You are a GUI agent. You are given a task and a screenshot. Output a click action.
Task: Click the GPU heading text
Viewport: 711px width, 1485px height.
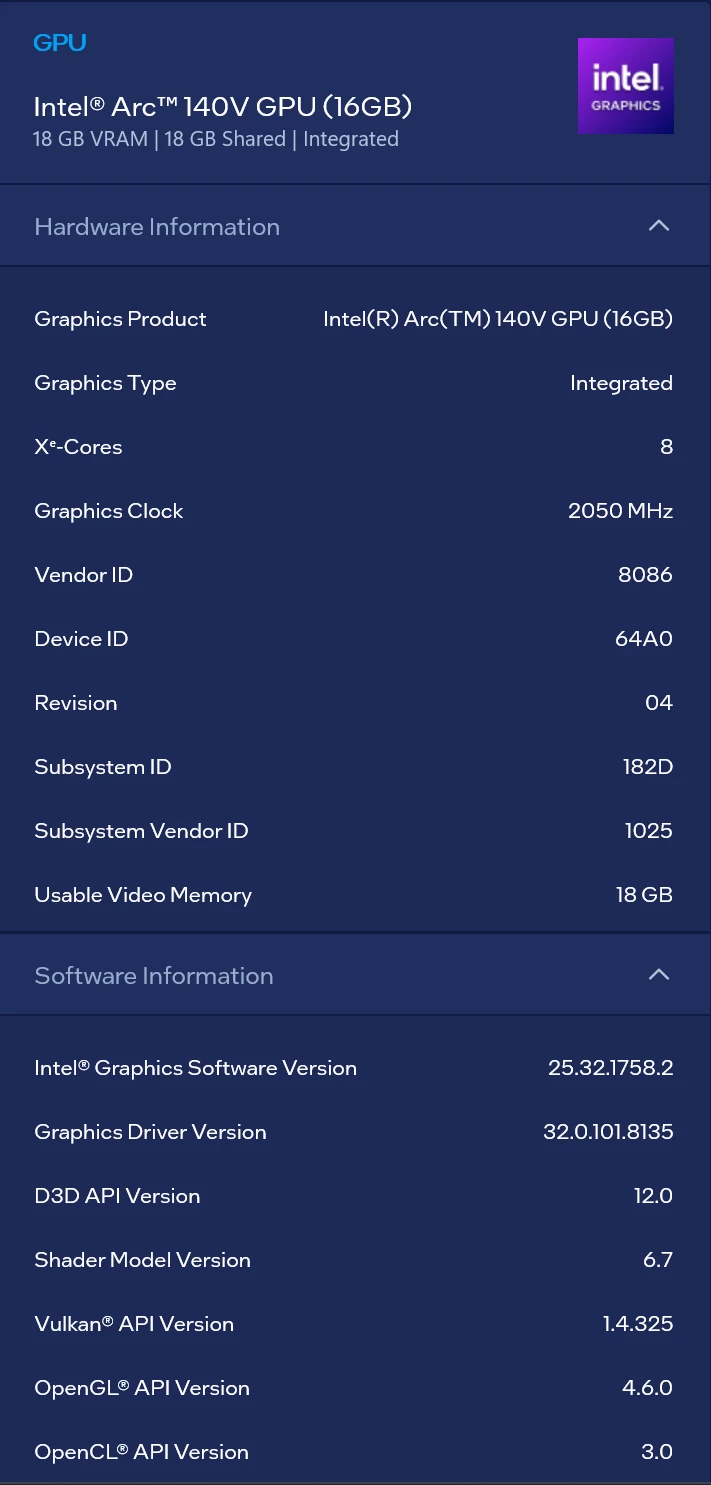pyautogui.click(x=60, y=43)
